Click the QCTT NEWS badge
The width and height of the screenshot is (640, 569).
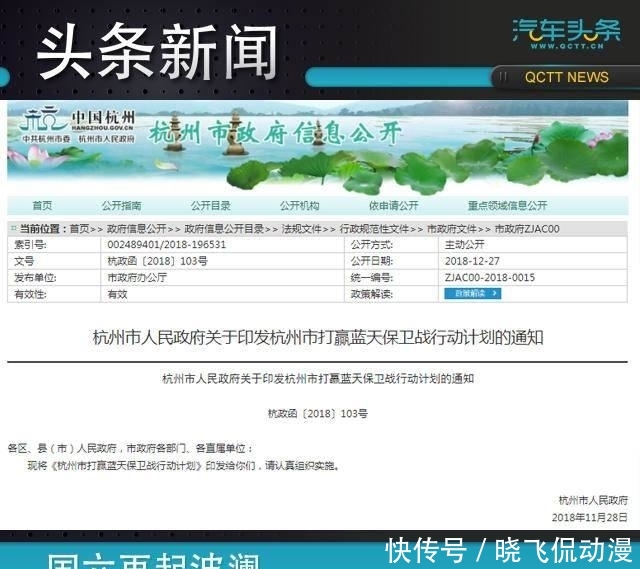tap(567, 77)
